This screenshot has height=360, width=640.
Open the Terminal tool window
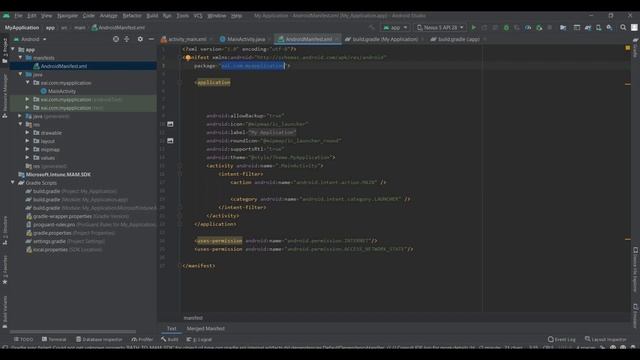54,339
